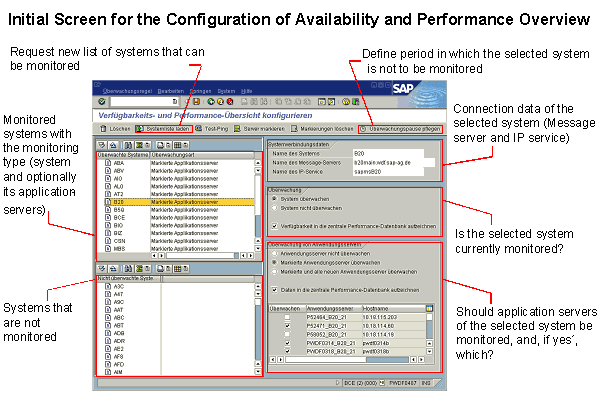The width and height of the screenshot is (597, 398).
Task: Click the Print icon in non-monitored systems toolbar
Action: tap(160, 269)
